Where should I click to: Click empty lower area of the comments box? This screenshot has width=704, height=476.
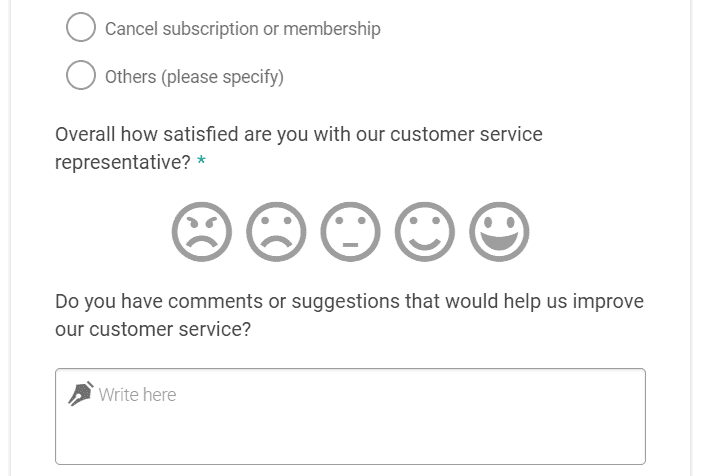[350, 440]
